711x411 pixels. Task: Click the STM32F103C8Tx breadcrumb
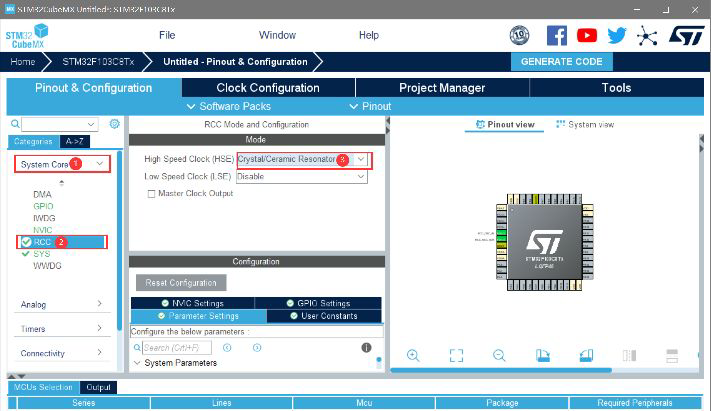pos(98,62)
